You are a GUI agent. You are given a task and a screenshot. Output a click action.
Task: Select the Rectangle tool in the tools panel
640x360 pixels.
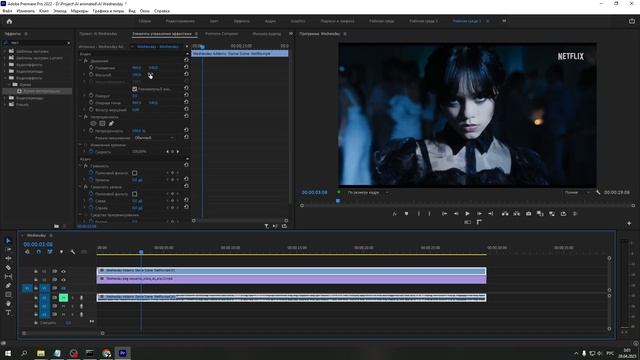click(8, 294)
